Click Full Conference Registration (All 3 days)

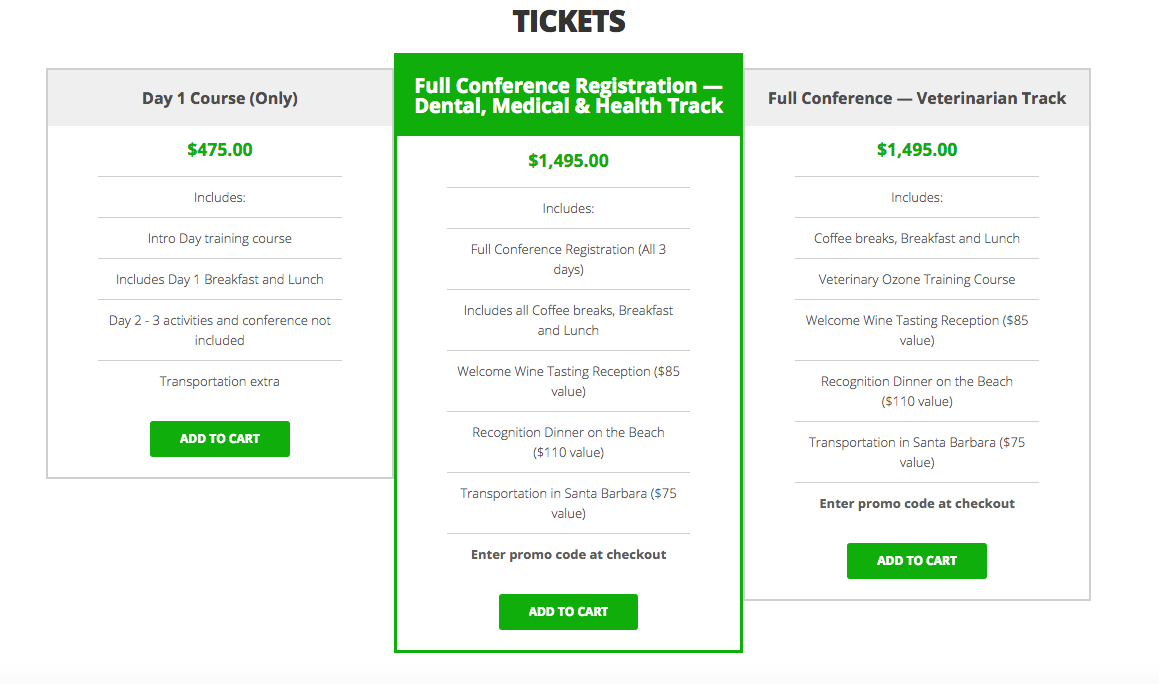(x=568, y=260)
